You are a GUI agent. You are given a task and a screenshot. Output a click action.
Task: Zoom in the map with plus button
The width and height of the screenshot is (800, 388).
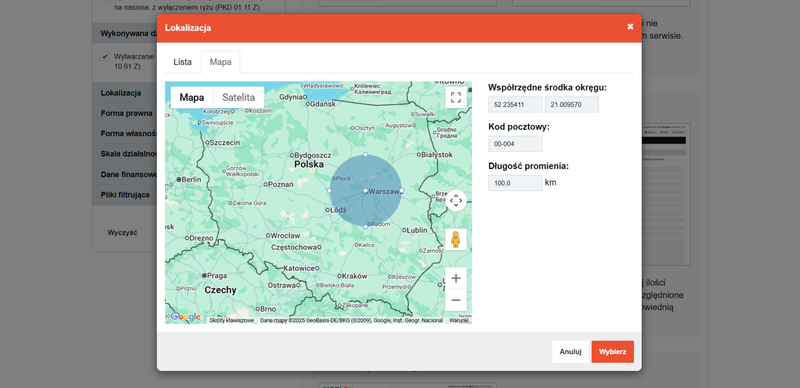(456, 279)
